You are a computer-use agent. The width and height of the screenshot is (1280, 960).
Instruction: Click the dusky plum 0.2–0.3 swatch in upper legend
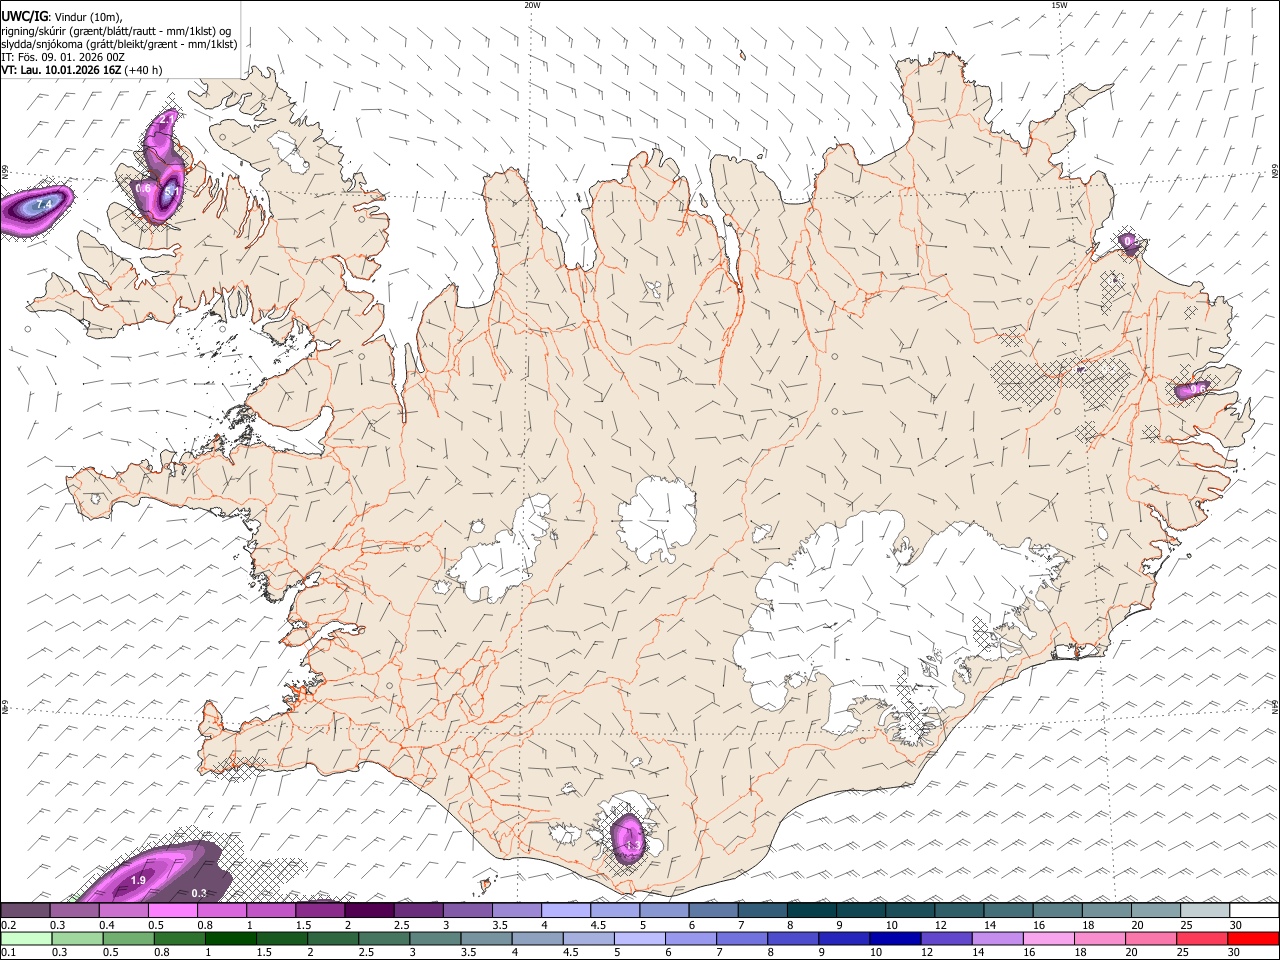(x=25, y=911)
